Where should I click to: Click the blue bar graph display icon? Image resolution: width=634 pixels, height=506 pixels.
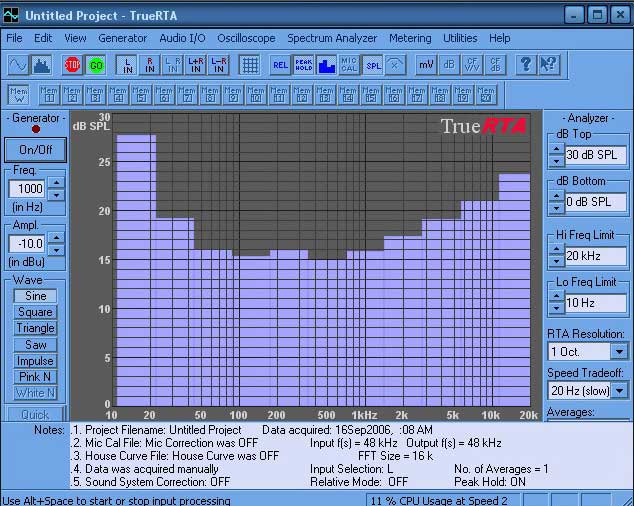click(x=326, y=65)
